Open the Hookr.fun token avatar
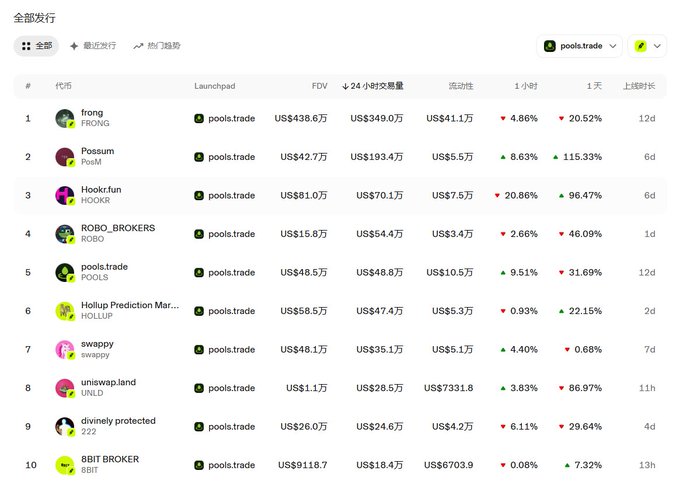This screenshot has width=680, height=488. [x=65, y=195]
